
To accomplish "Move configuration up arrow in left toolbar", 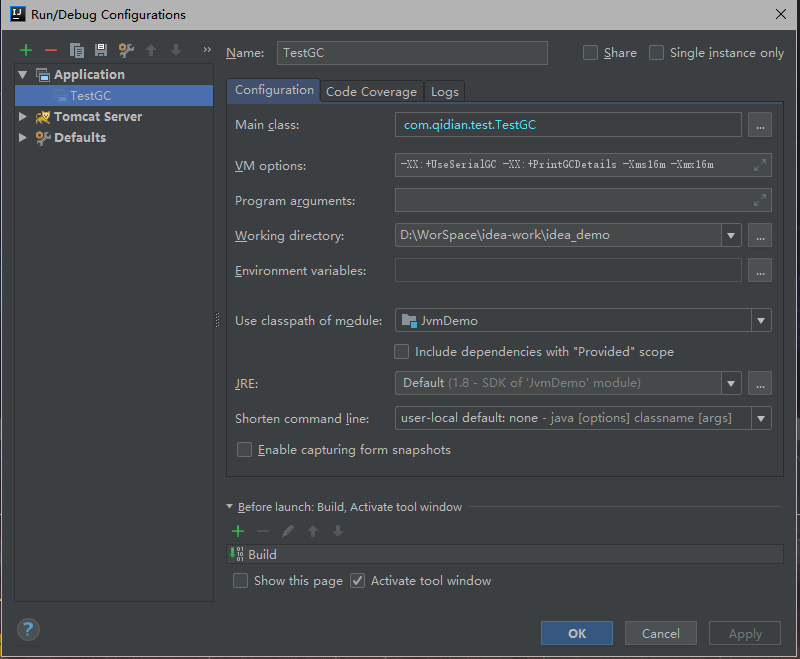I will pos(151,50).
